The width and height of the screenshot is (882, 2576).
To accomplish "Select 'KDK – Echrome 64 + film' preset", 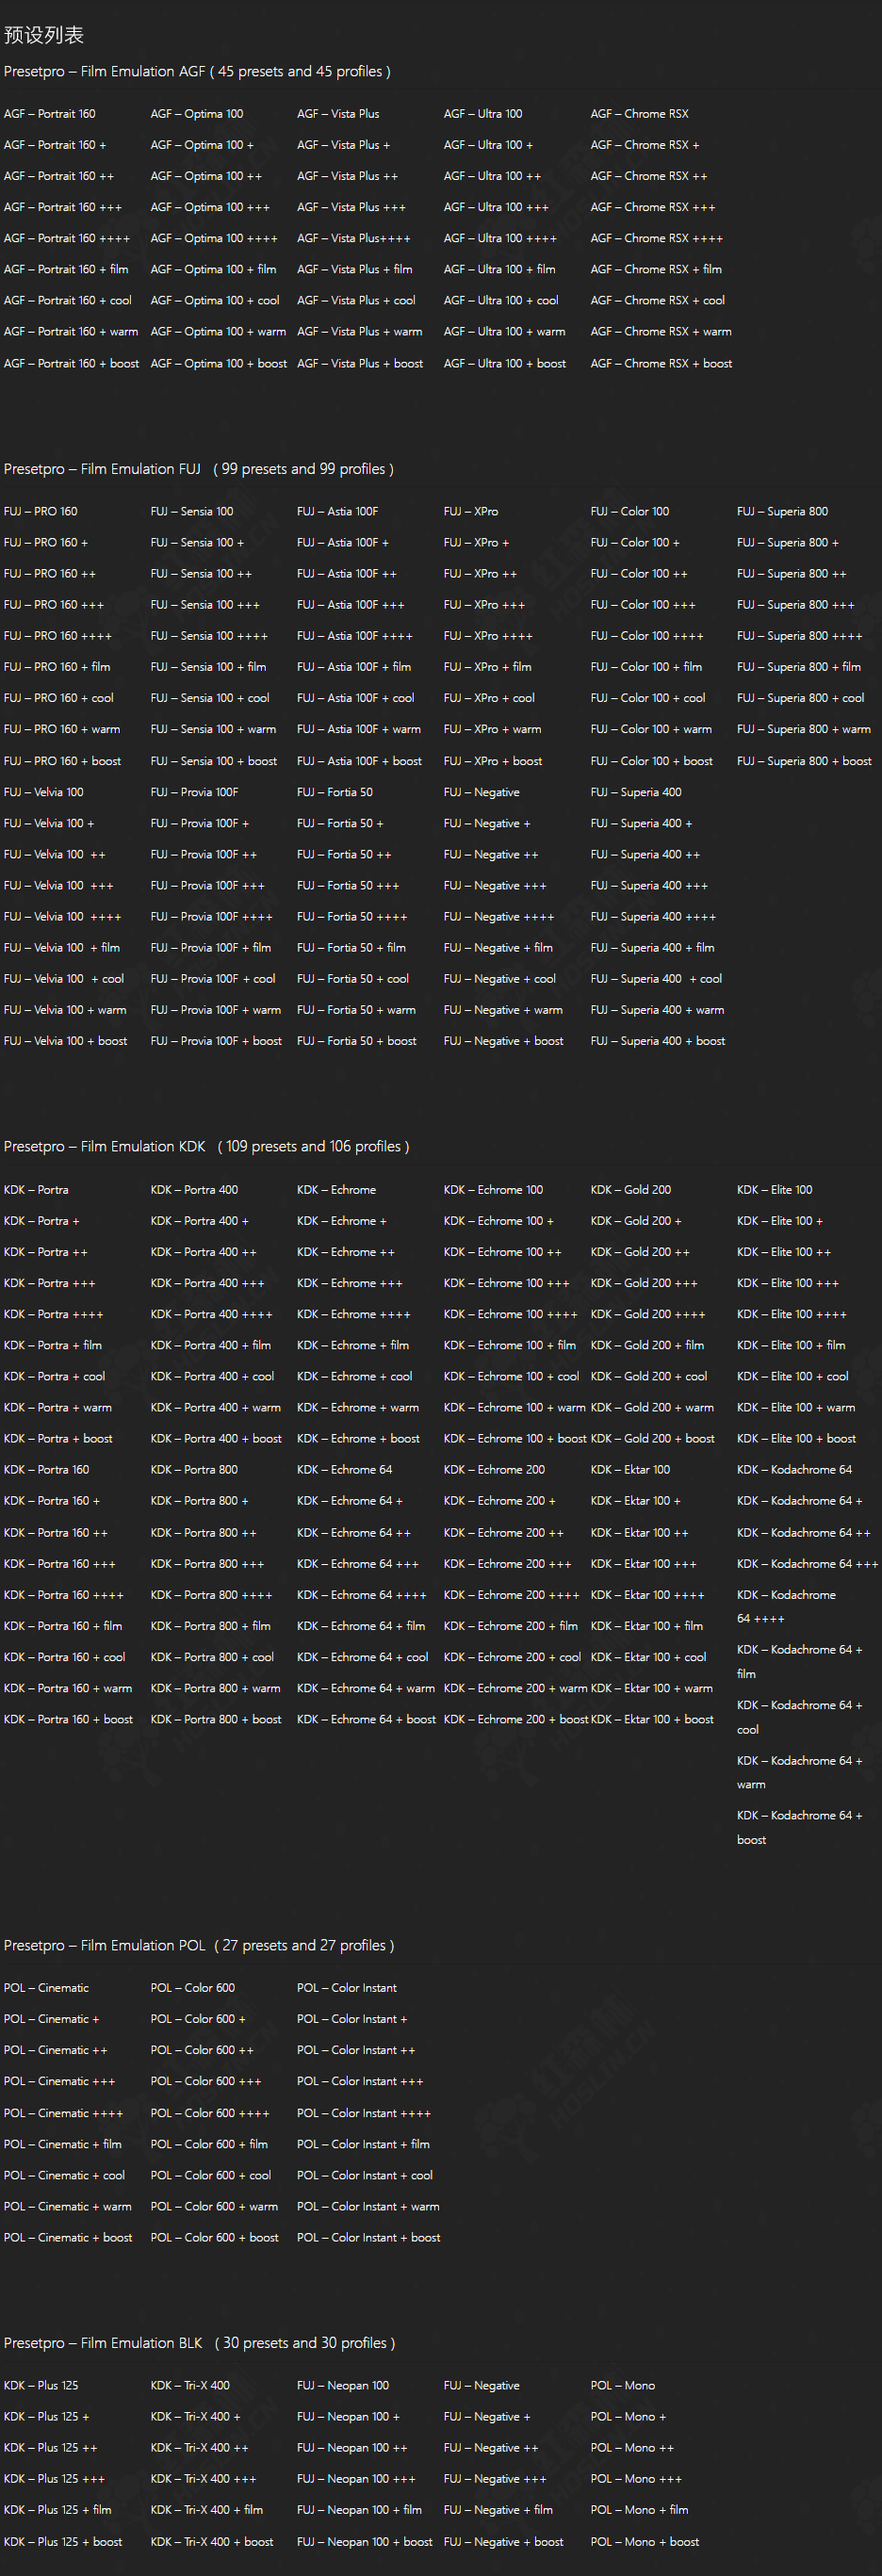I will point(361,1626).
